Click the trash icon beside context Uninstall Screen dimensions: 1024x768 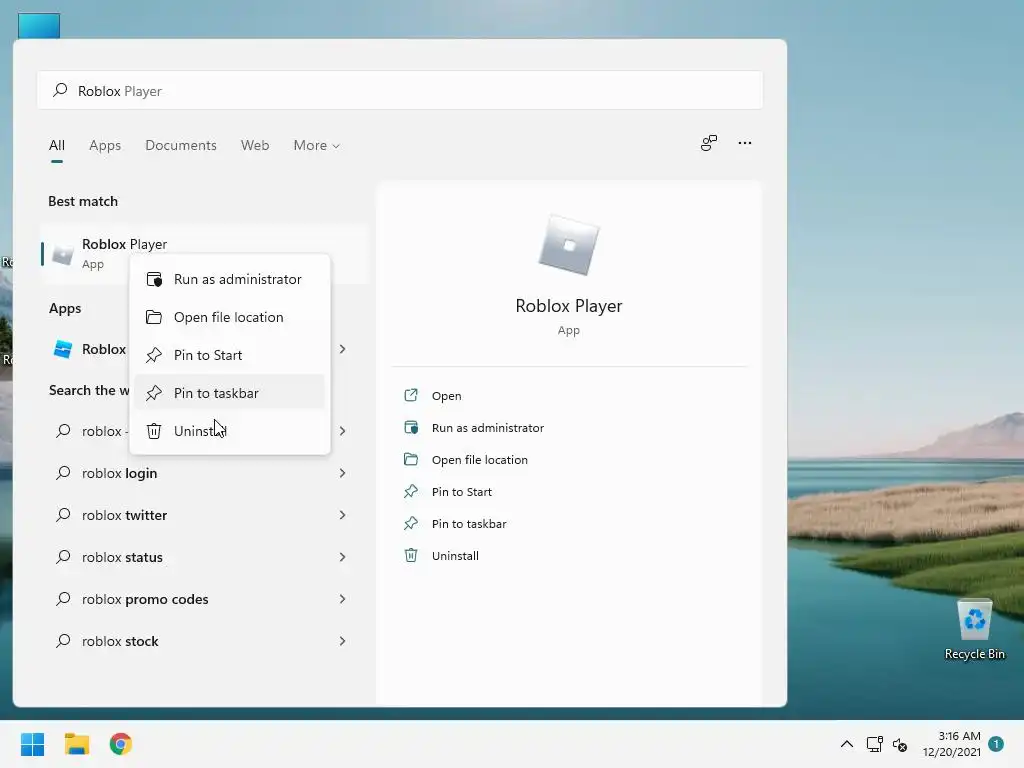pos(154,431)
